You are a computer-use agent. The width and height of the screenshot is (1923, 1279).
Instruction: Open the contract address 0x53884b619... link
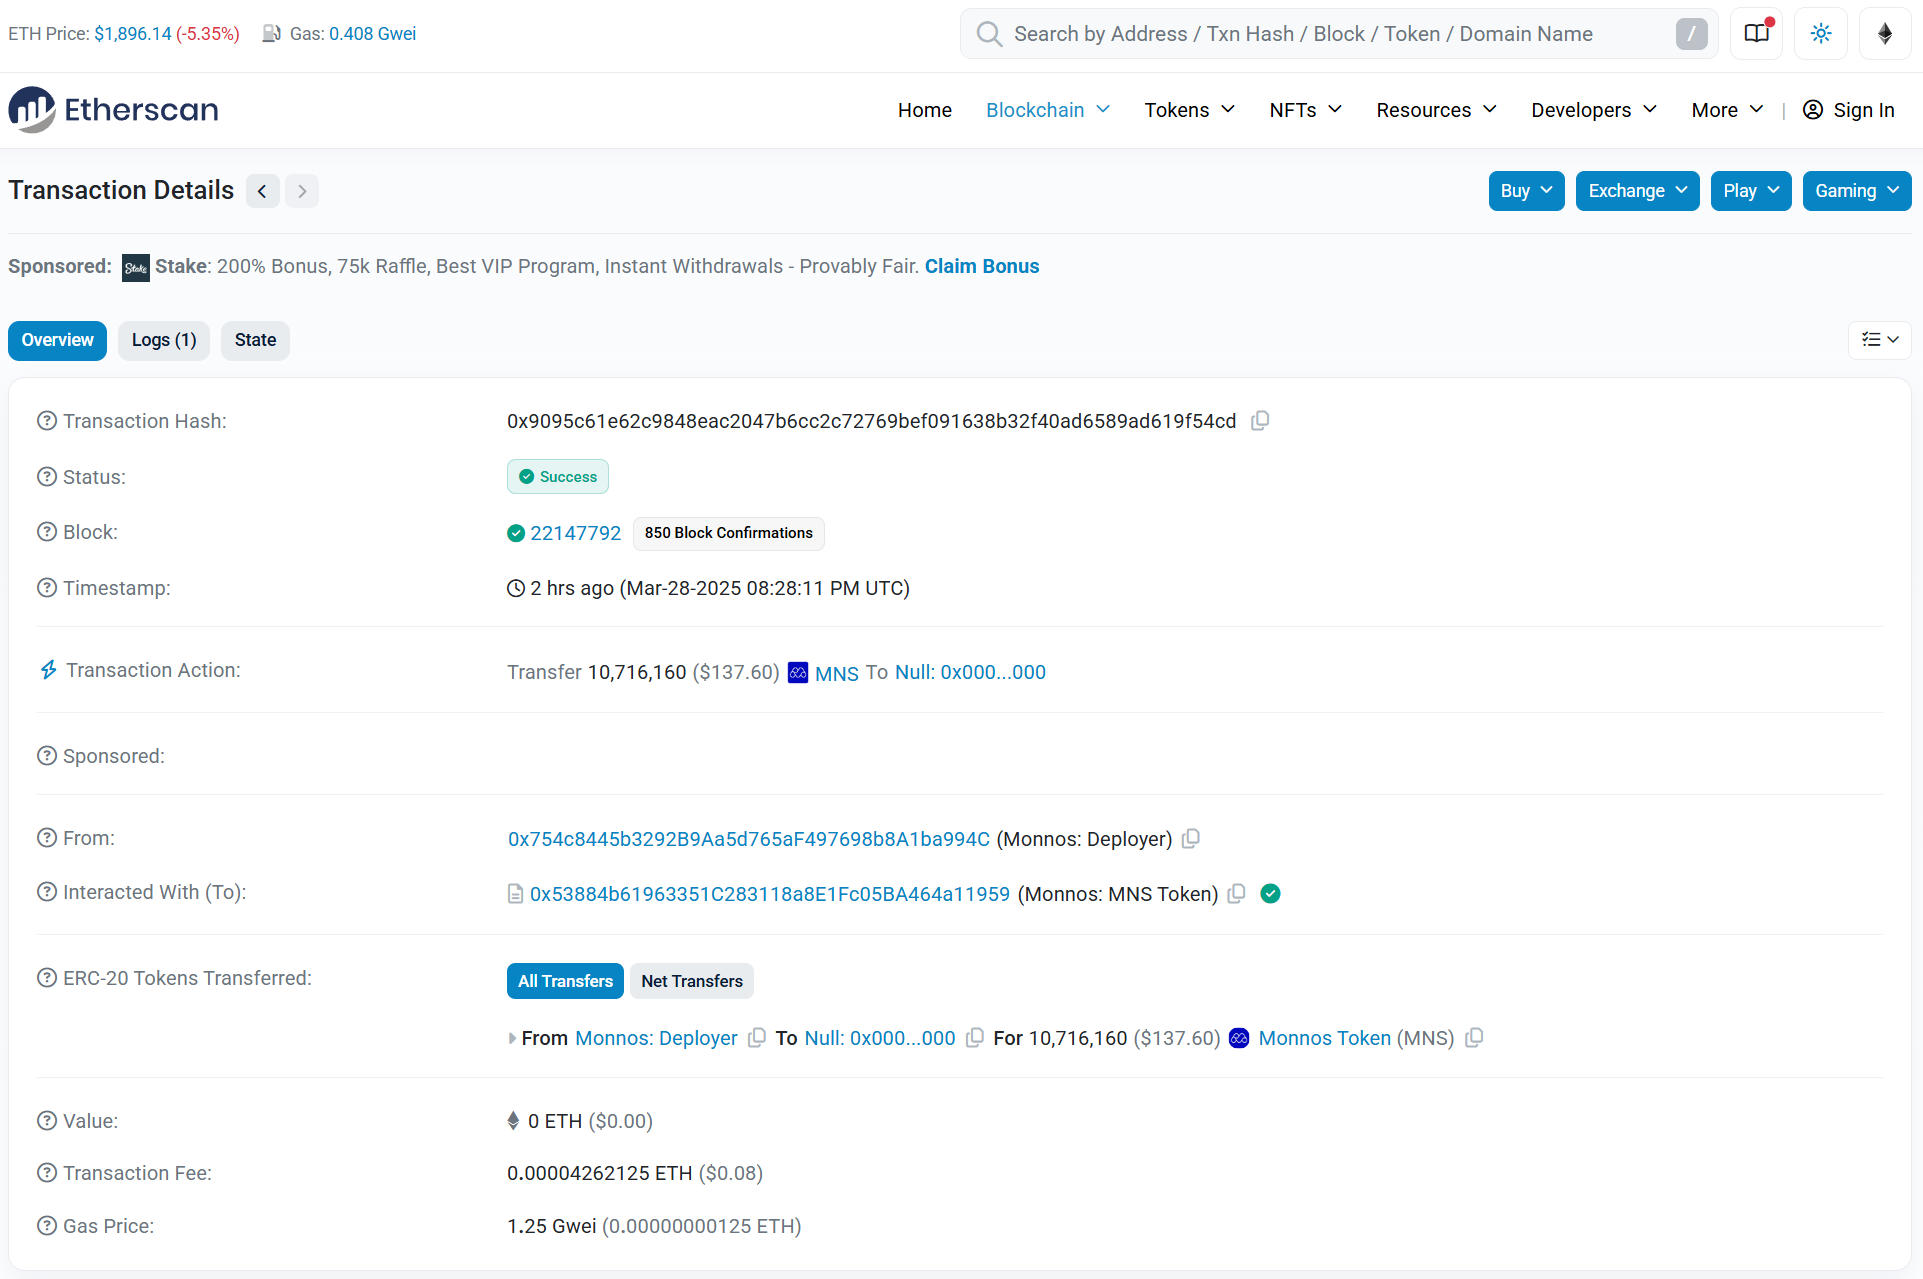(770, 894)
